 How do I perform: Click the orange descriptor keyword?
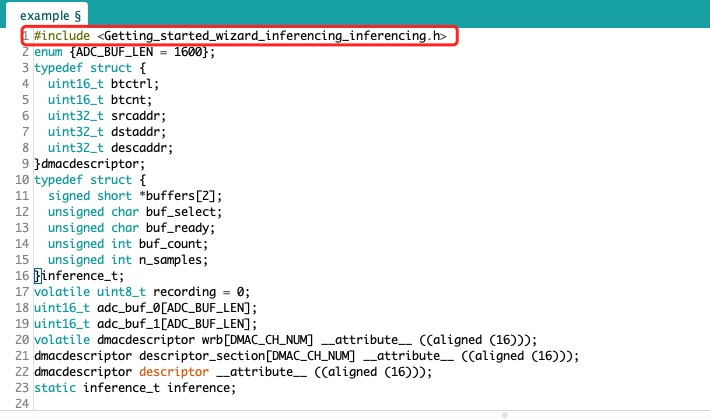pyautogui.click(x=174, y=372)
